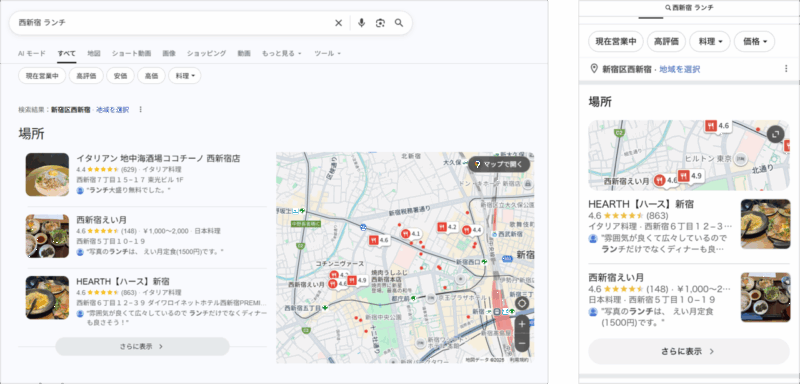Click the さらに表示 button in mobile view
The image size is (800, 384).
(689, 351)
